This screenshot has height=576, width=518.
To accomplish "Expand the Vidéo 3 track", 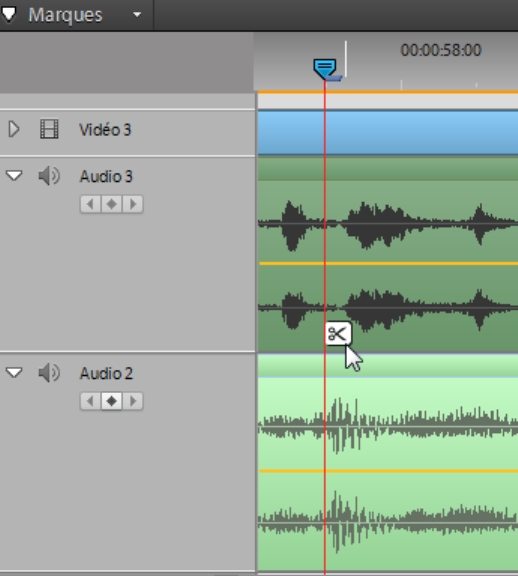I will 14,129.
